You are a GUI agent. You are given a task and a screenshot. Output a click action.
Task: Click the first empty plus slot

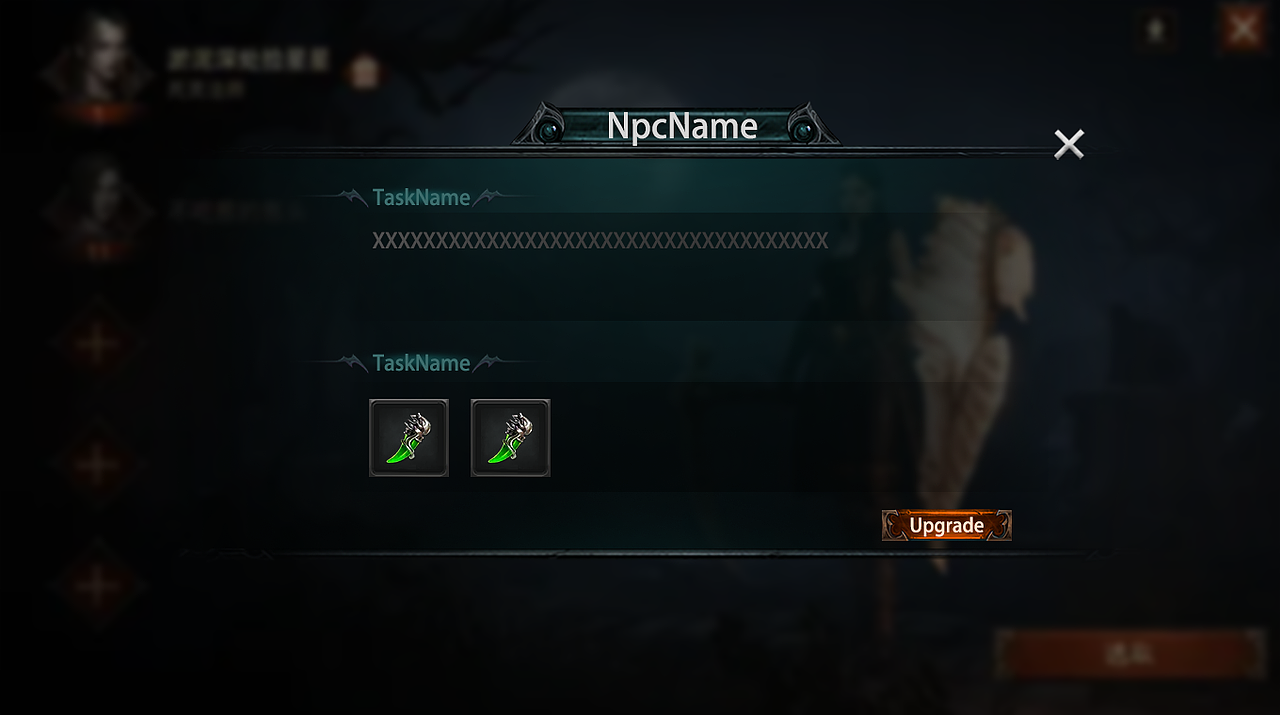tap(97, 343)
